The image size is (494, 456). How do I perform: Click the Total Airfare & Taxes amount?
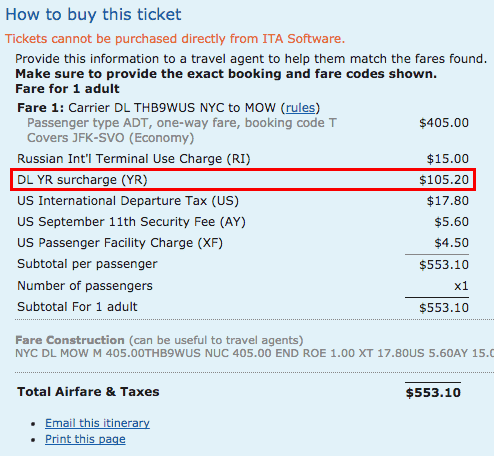[433, 393]
